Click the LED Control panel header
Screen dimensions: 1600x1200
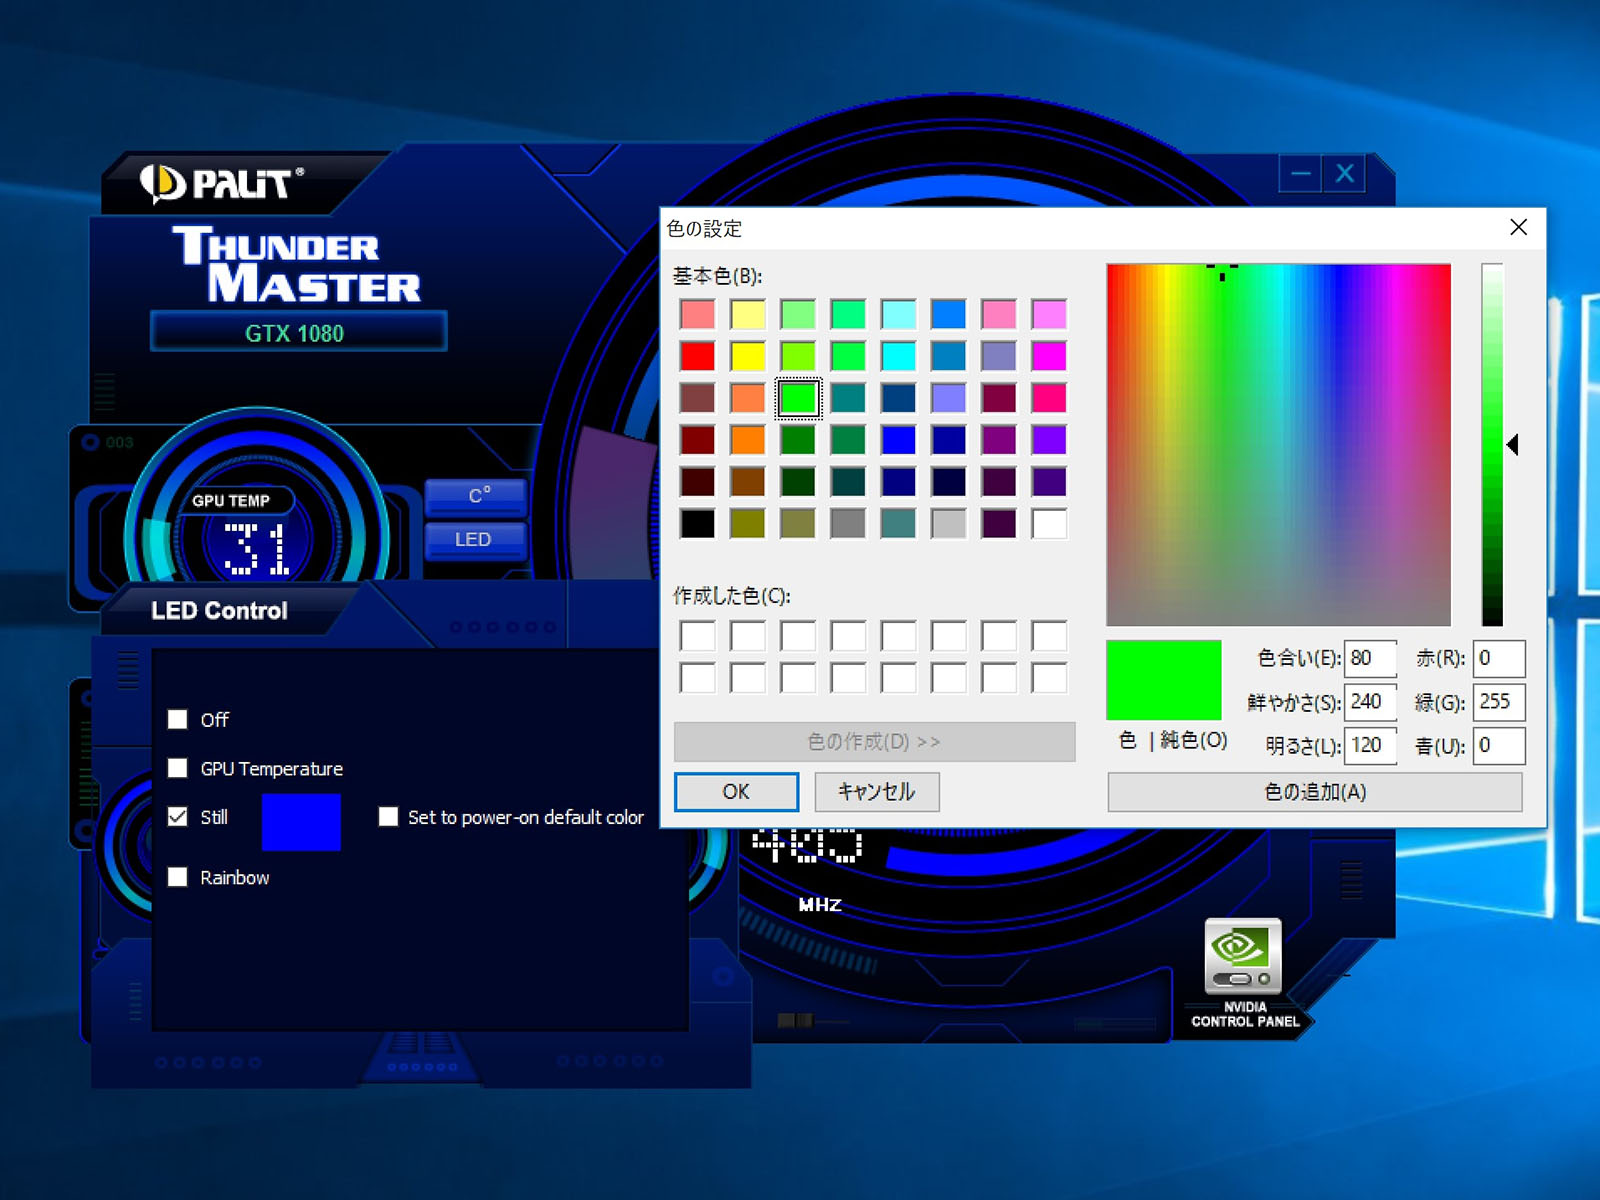[x=219, y=610]
